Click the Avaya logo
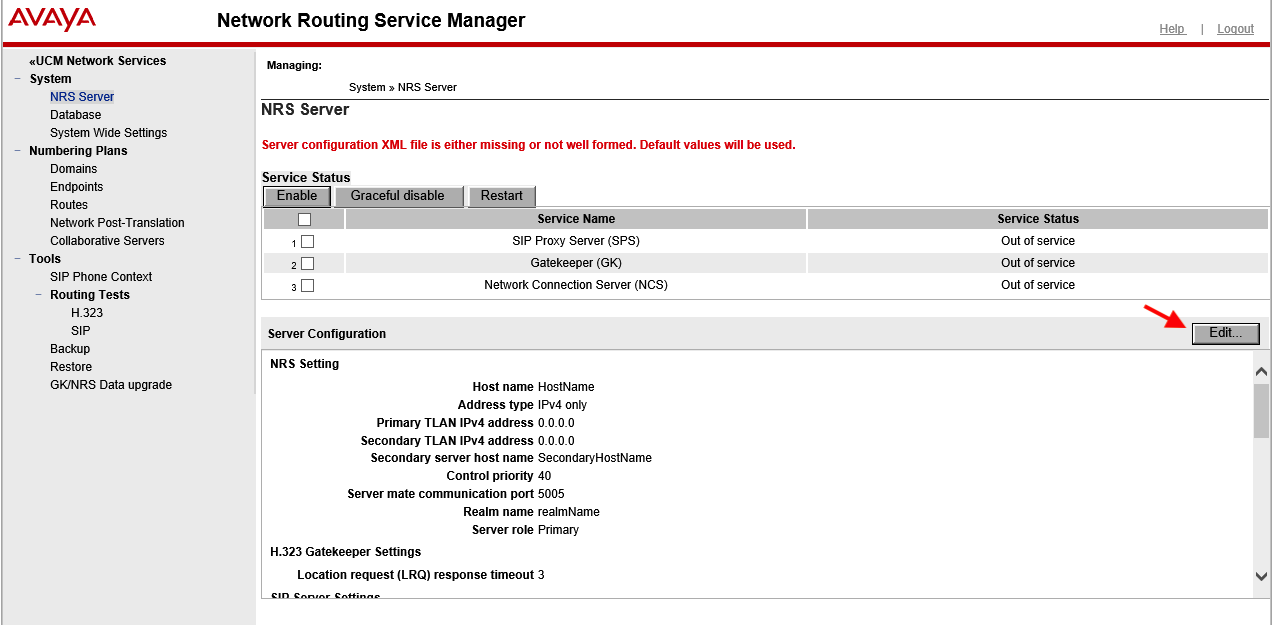Viewport: 1273px width, 625px height. [52, 20]
